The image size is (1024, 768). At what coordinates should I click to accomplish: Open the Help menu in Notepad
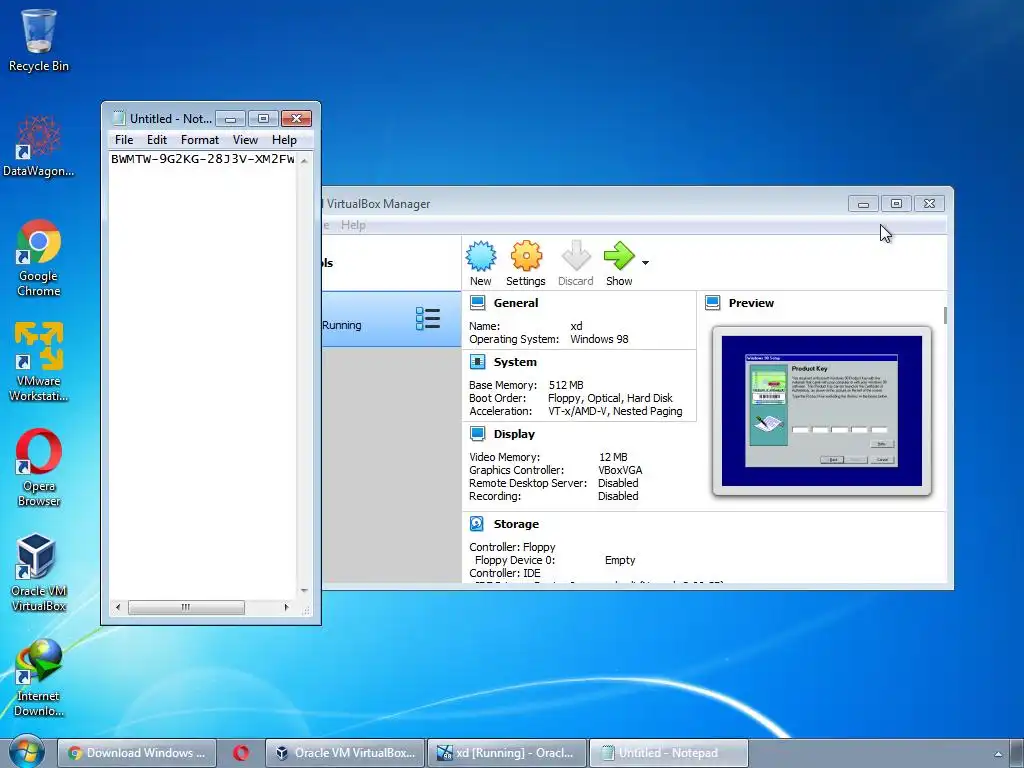point(284,140)
